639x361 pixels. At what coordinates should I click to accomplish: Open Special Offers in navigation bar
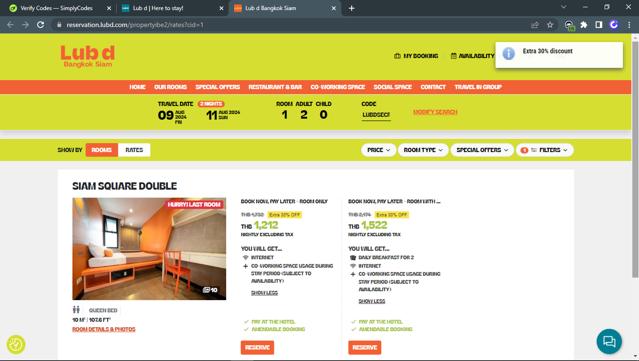click(x=218, y=87)
